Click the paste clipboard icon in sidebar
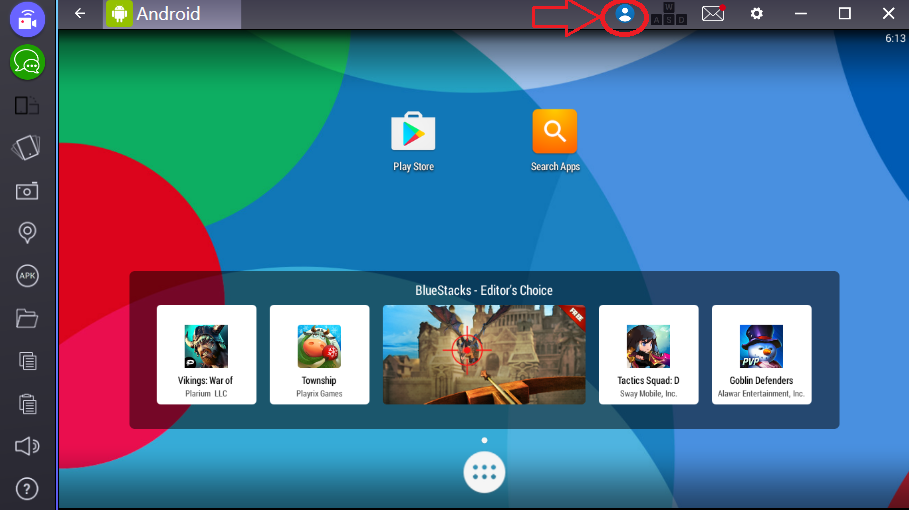The width and height of the screenshot is (909, 510). [x=27, y=403]
